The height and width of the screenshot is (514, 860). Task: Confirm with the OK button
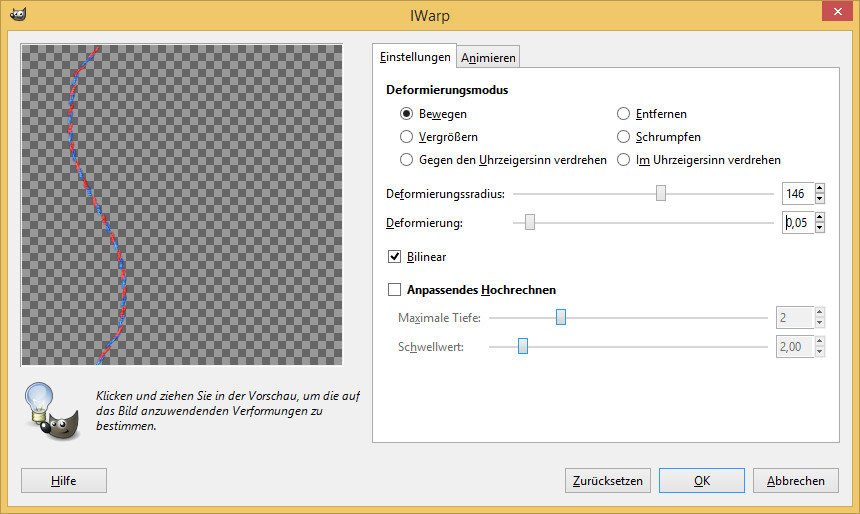coord(701,481)
